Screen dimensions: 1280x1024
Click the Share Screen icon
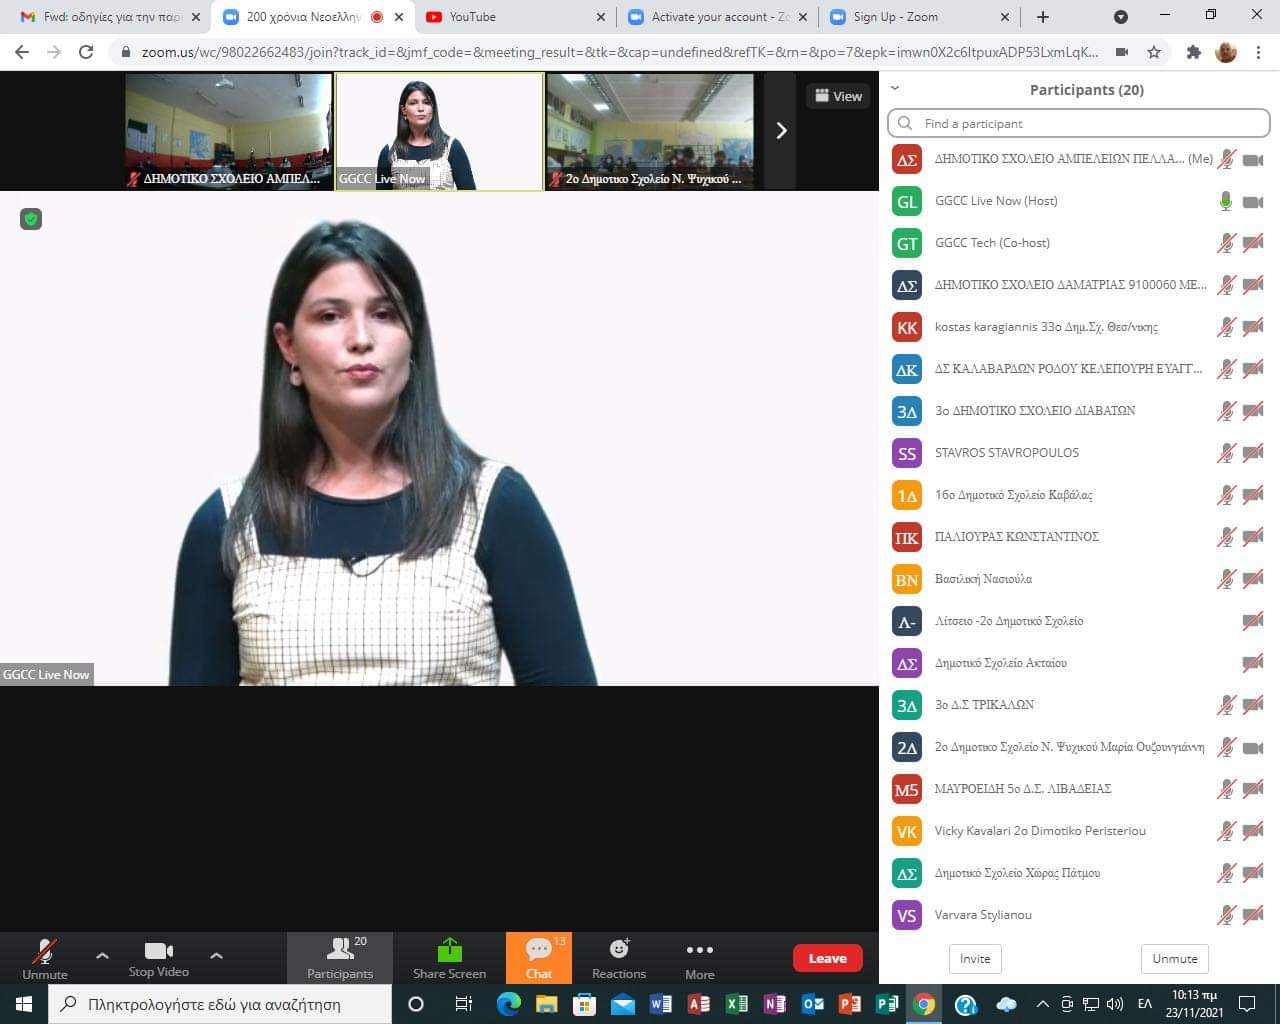449,957
